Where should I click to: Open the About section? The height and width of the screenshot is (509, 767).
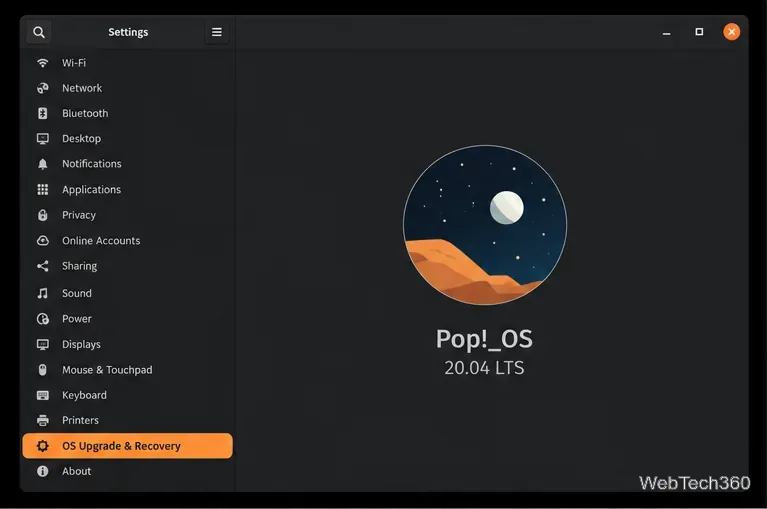point(127,471)
